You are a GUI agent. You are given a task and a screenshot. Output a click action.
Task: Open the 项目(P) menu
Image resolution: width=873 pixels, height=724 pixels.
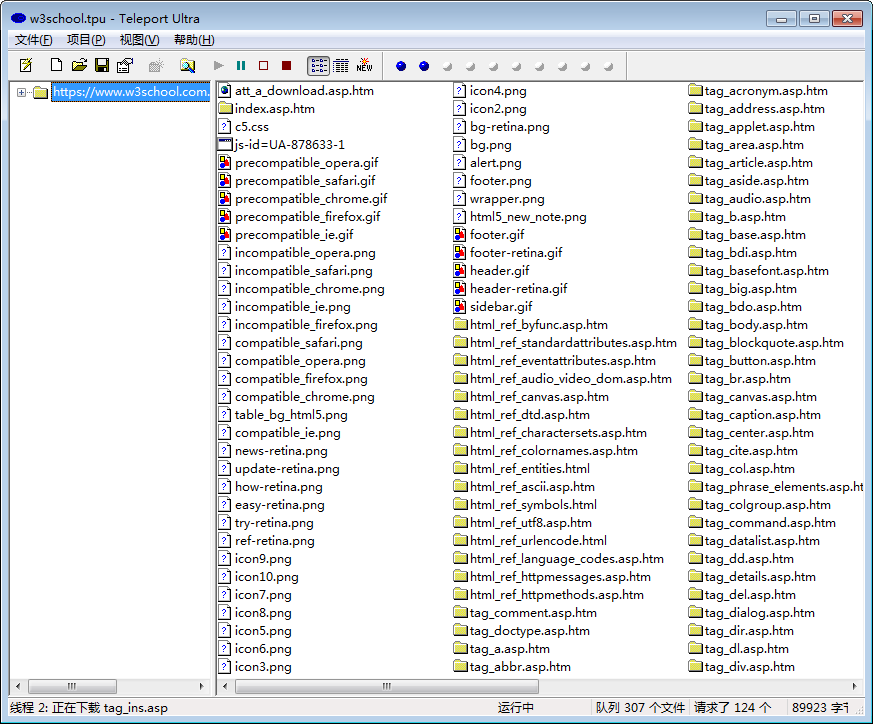[86, 40]
